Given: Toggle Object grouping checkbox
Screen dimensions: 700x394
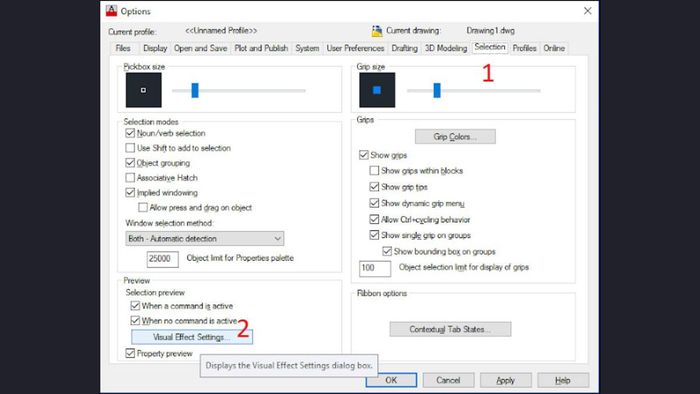Looking at the screenshot, I should pyautogui.click(x=130, y=163).
